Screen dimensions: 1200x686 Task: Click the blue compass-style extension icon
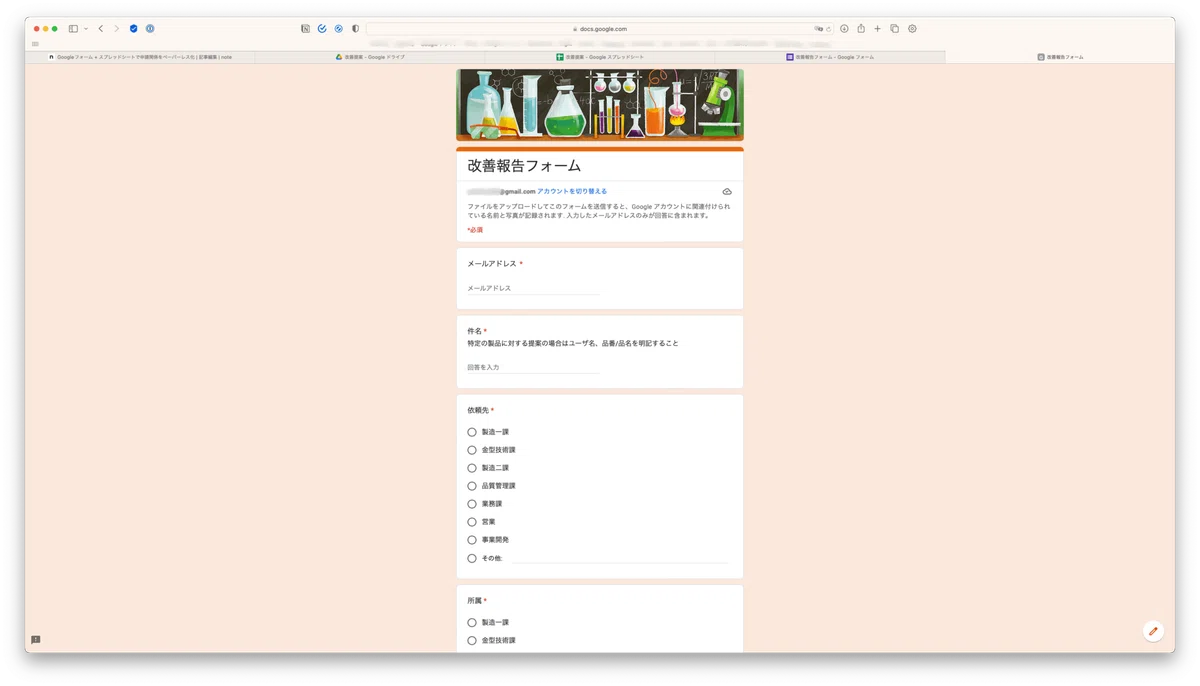(339, 29)
